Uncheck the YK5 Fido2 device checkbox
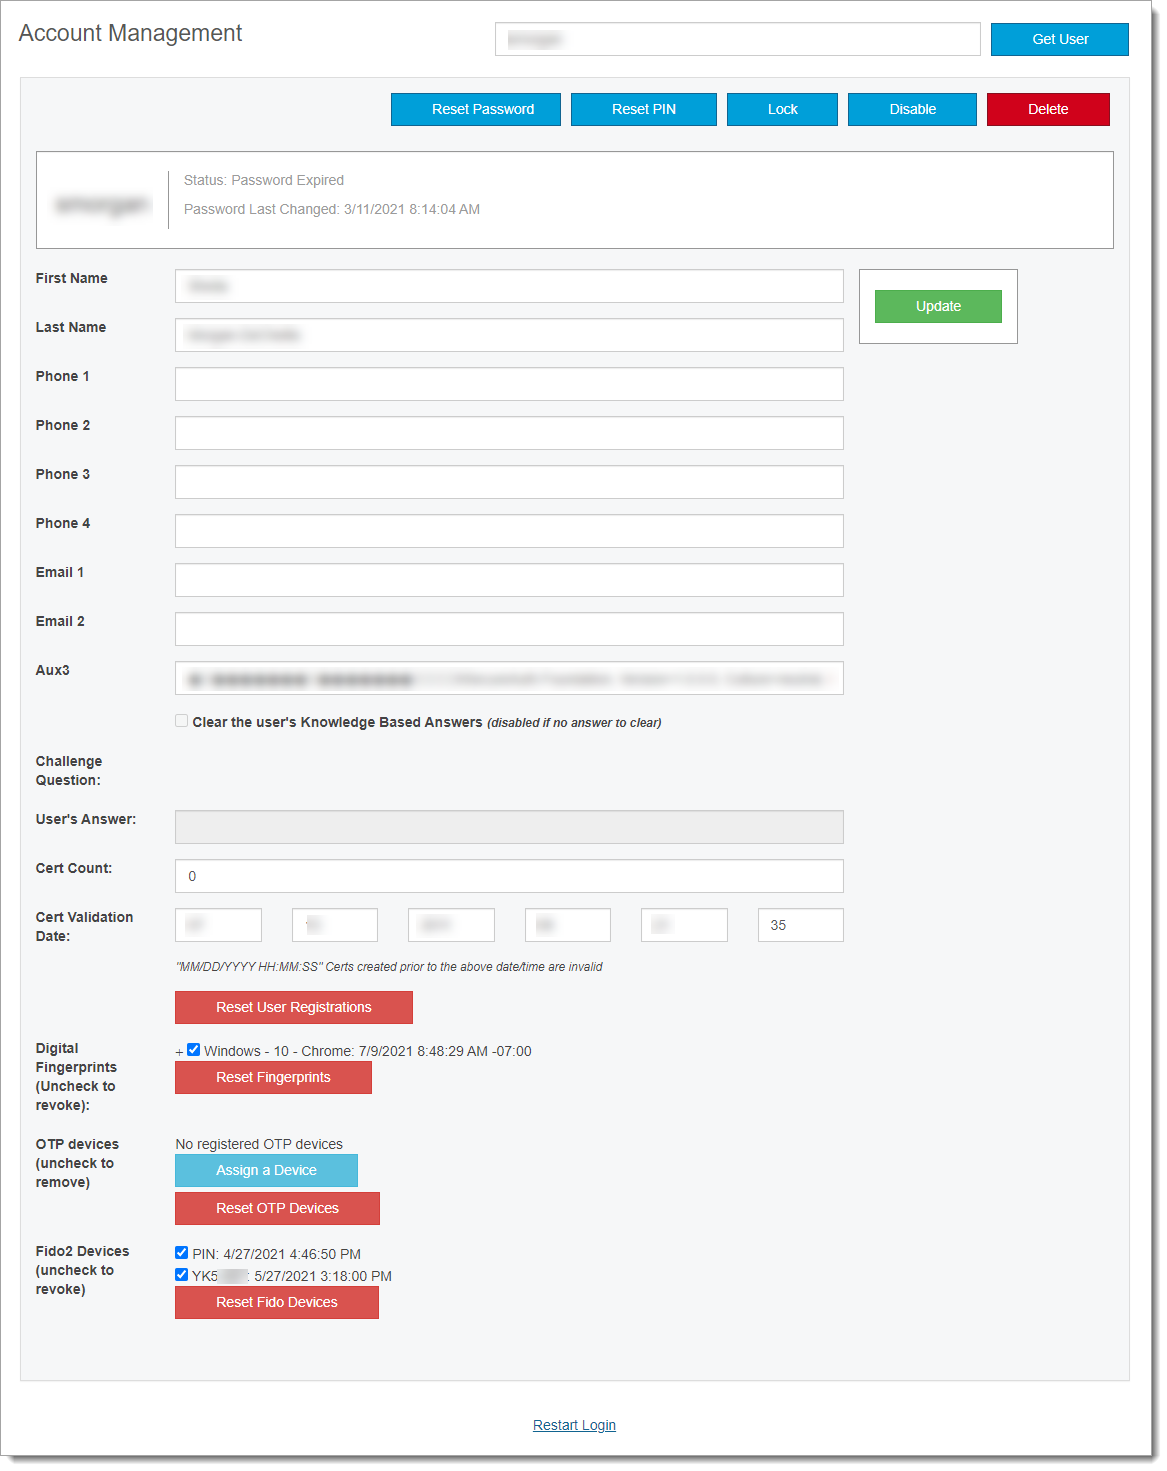1167x1471 pixels. [182, 1275]
